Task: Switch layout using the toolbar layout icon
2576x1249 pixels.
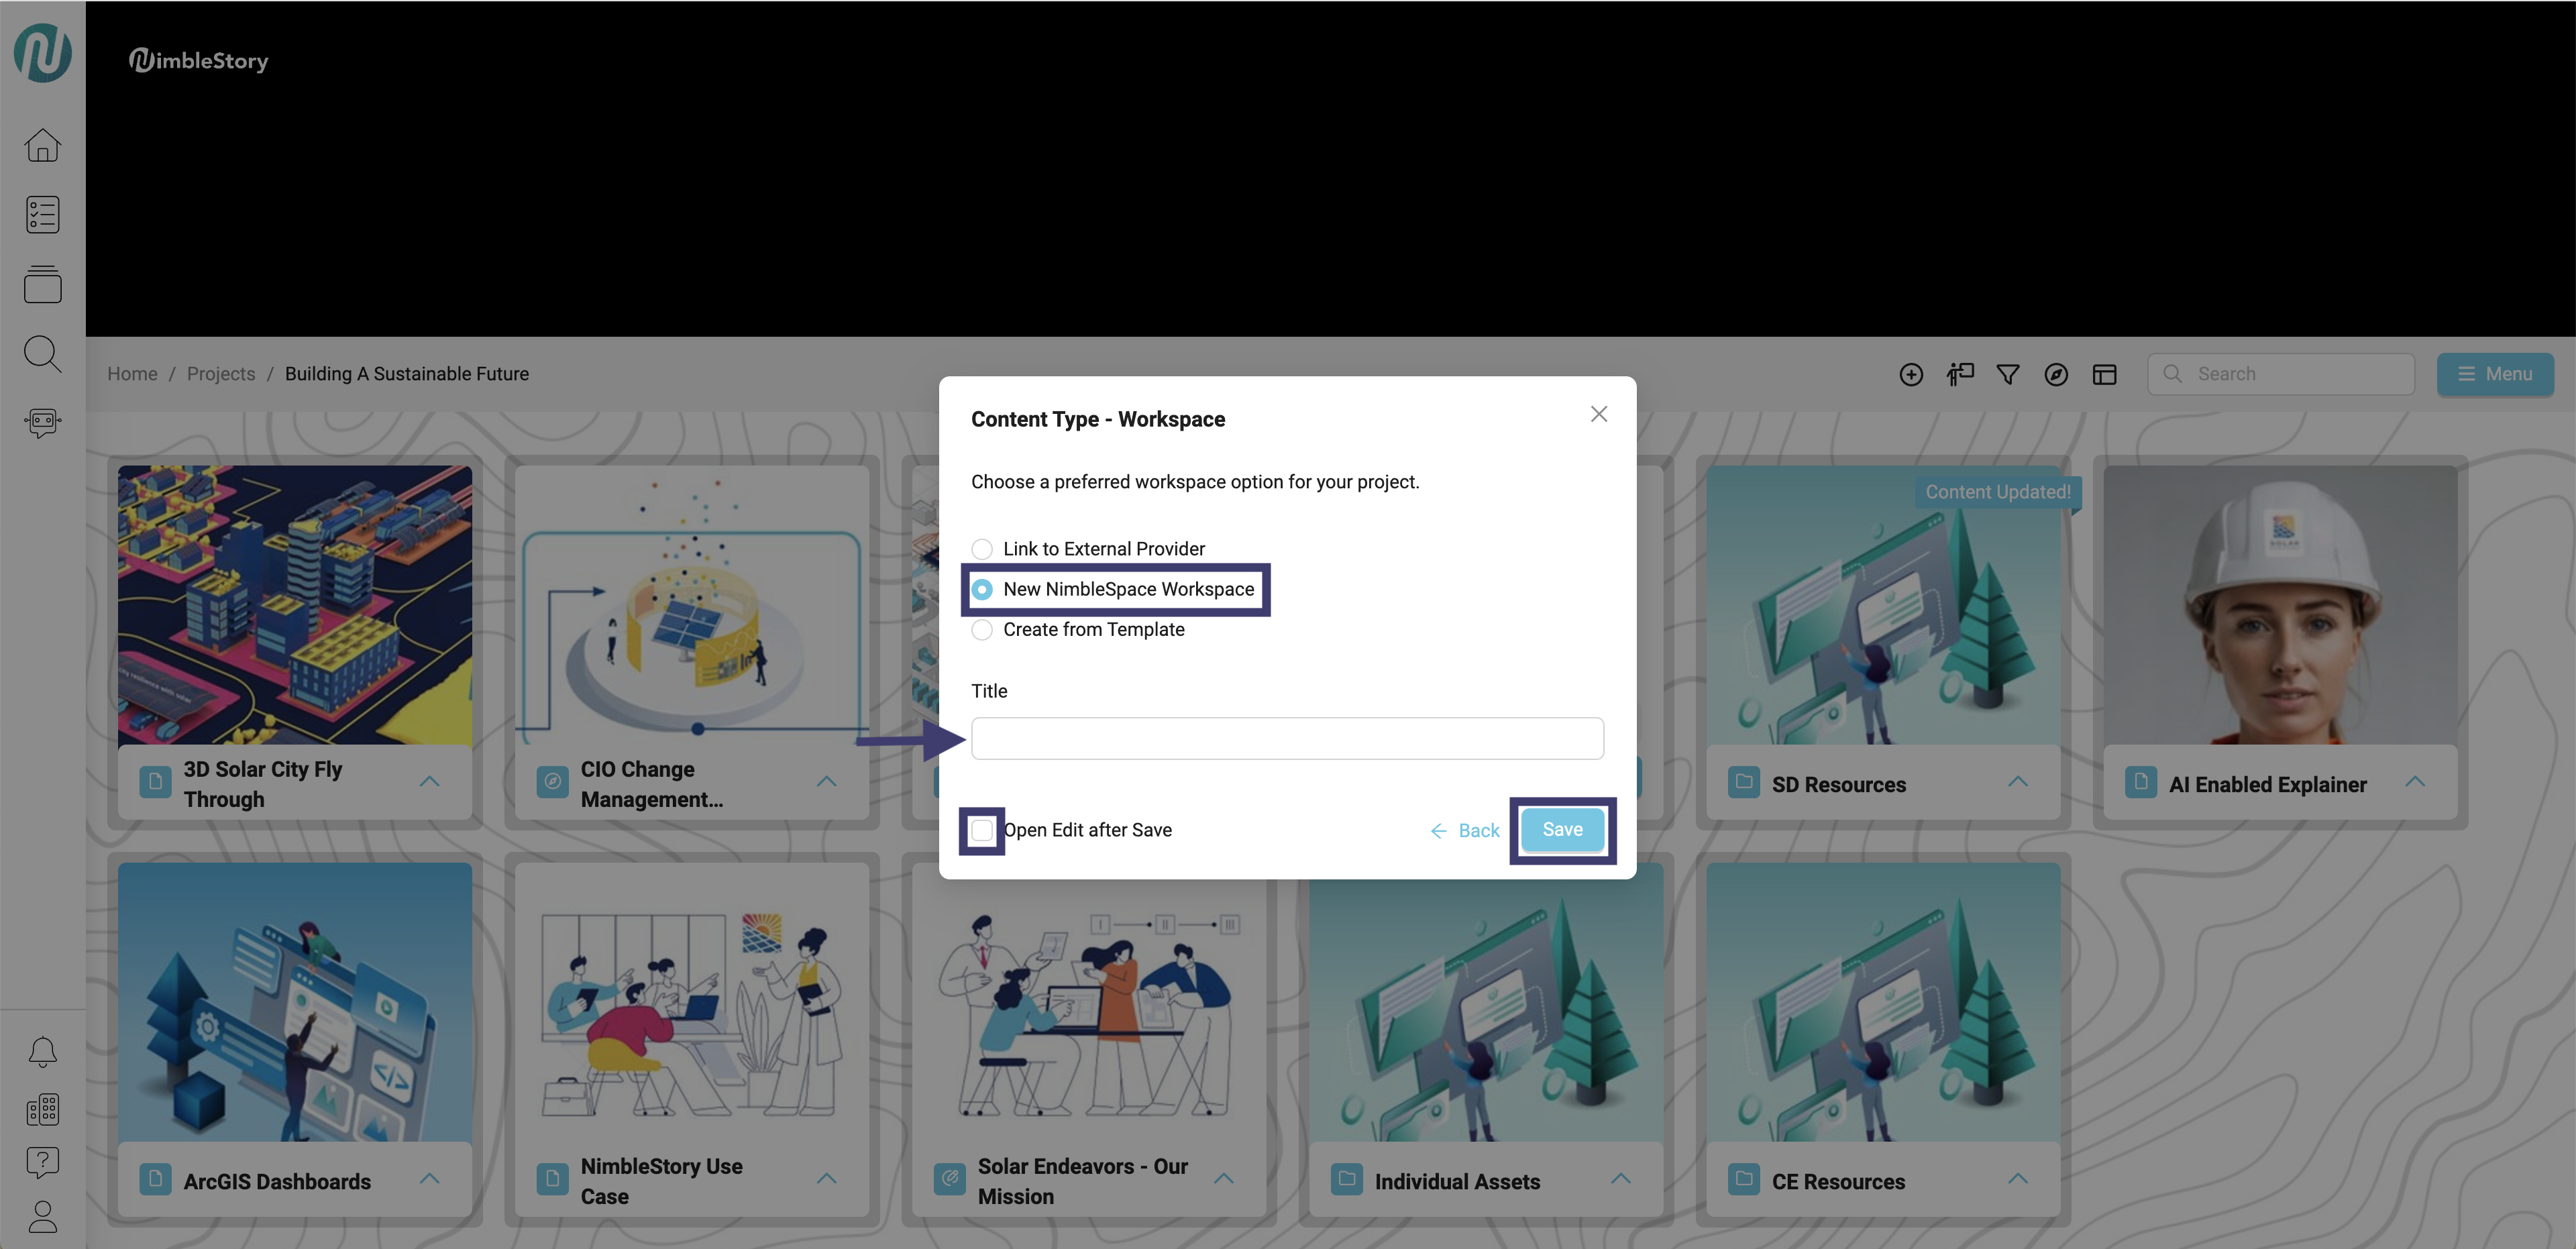Action: pyautogui.click(x=2104, y=374)
